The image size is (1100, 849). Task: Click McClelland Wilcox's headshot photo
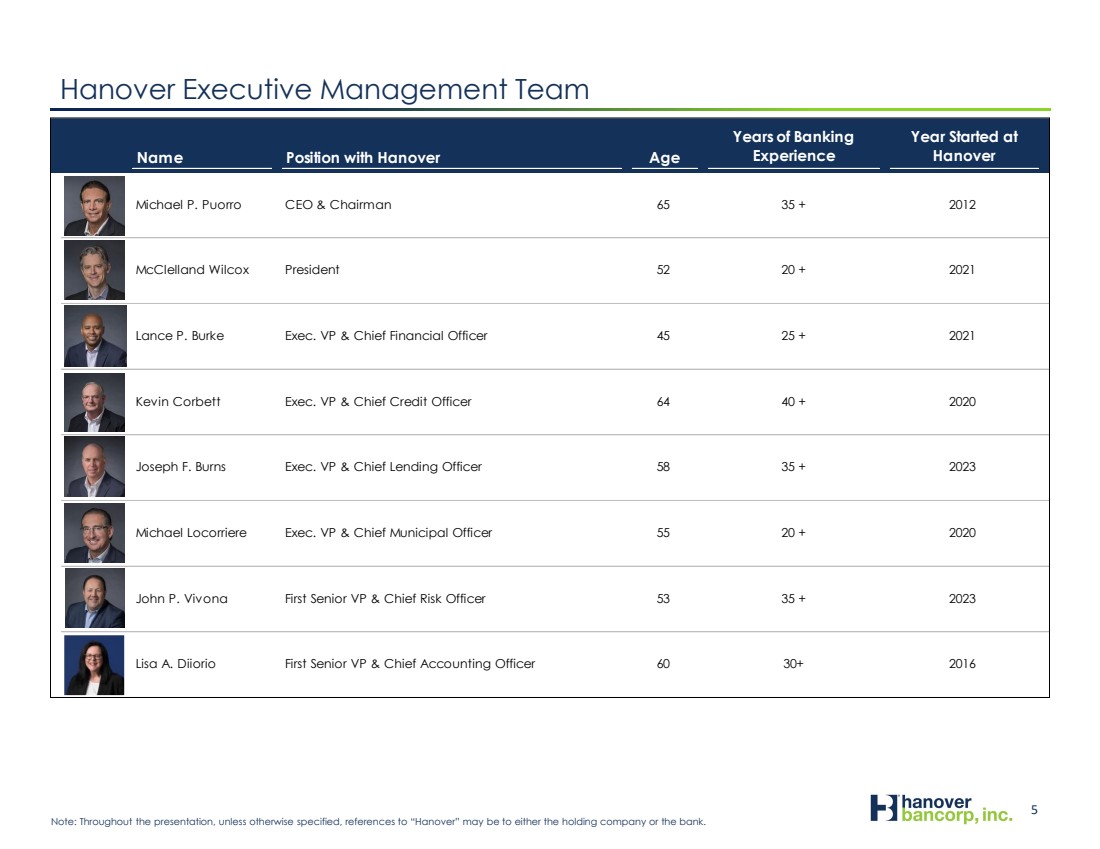95,270
